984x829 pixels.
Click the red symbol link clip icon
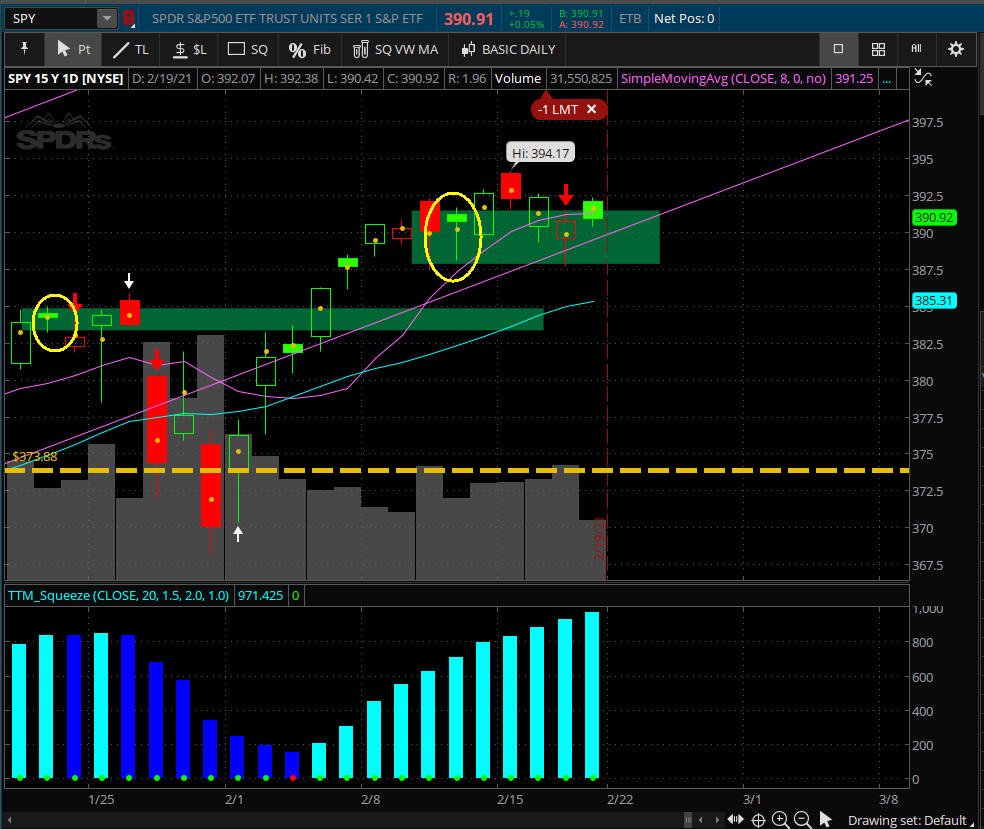(x=129, y=18)
